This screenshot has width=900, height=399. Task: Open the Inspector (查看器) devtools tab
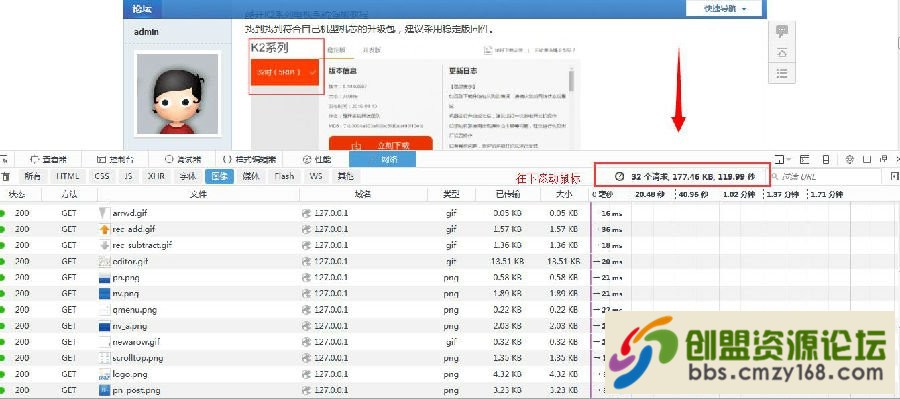48,159
